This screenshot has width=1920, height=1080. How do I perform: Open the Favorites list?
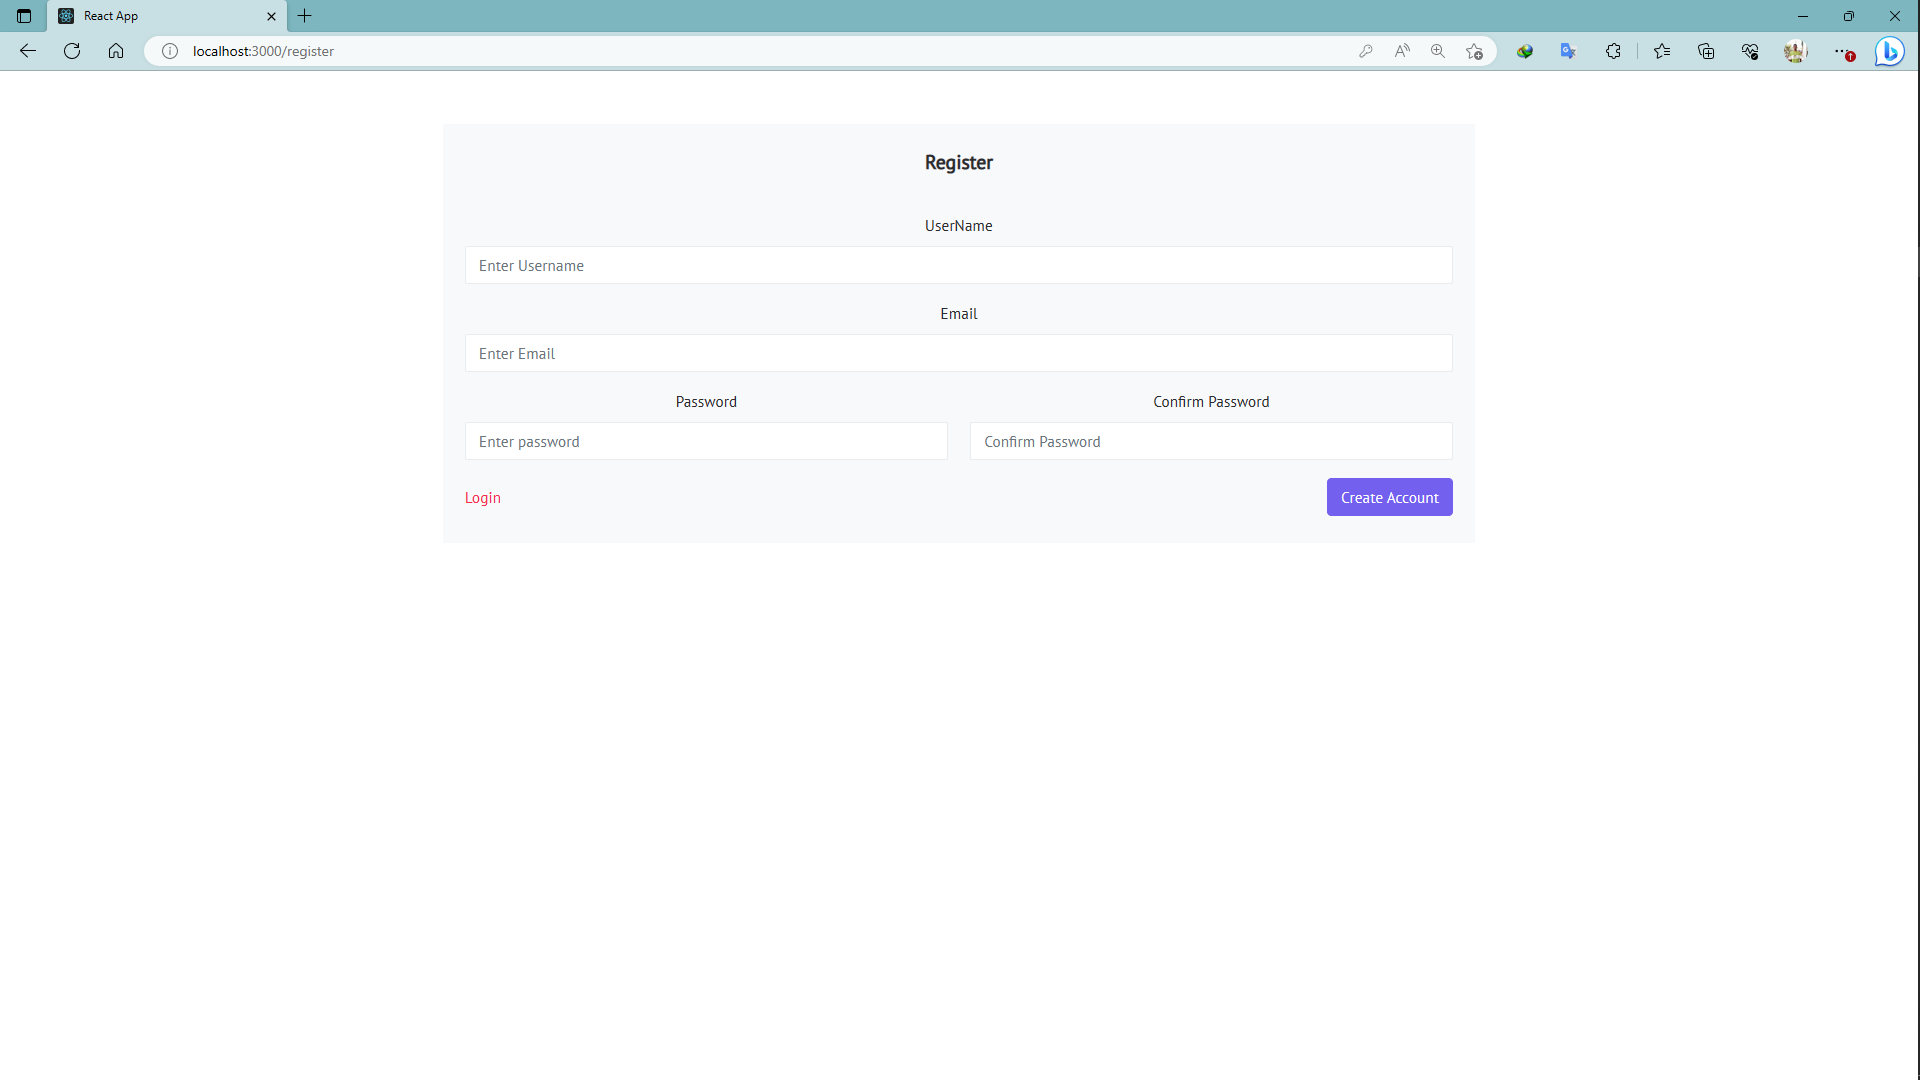pos(1662,51)
